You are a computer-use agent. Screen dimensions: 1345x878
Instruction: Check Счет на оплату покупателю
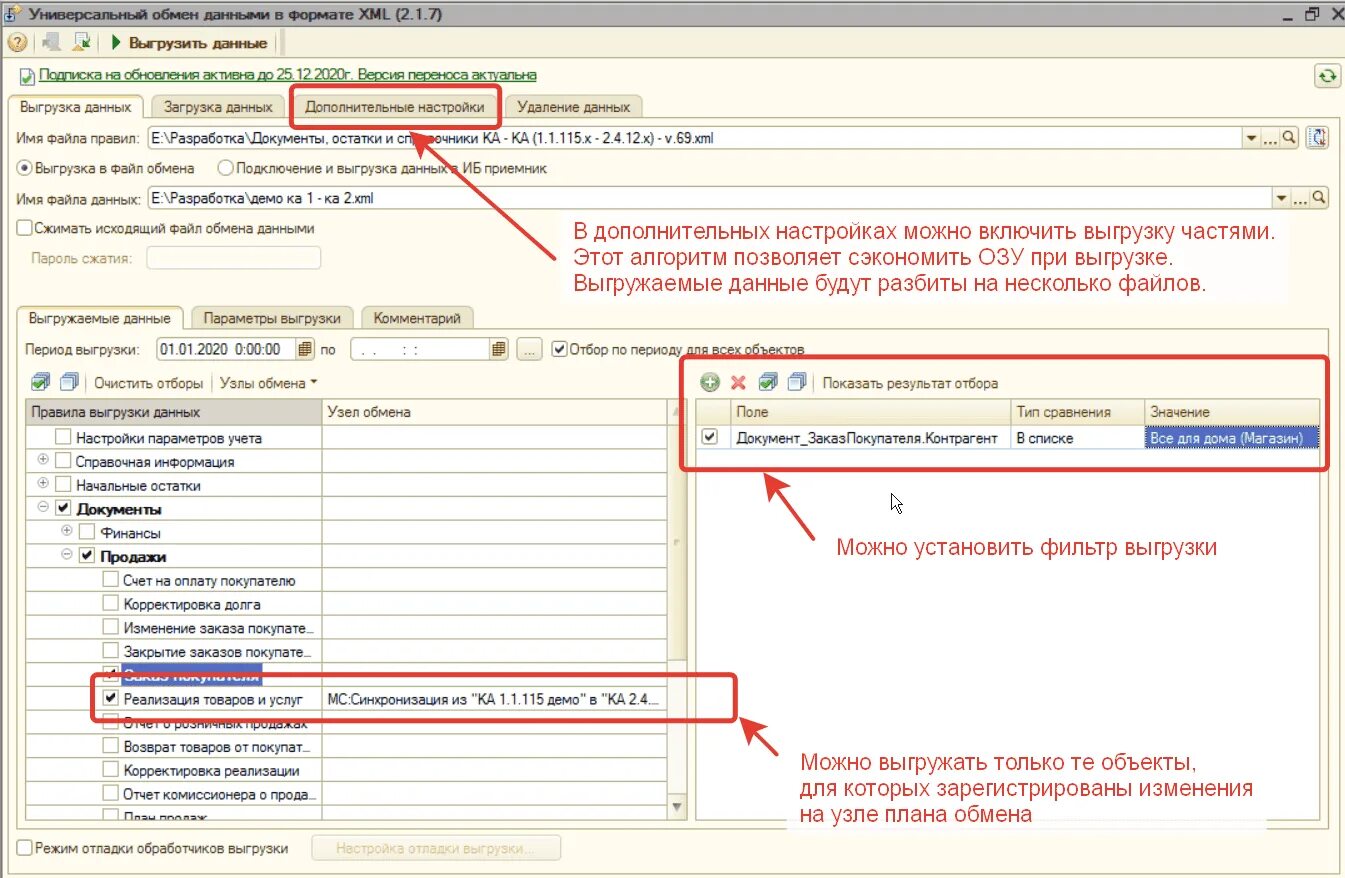[111, 580]
